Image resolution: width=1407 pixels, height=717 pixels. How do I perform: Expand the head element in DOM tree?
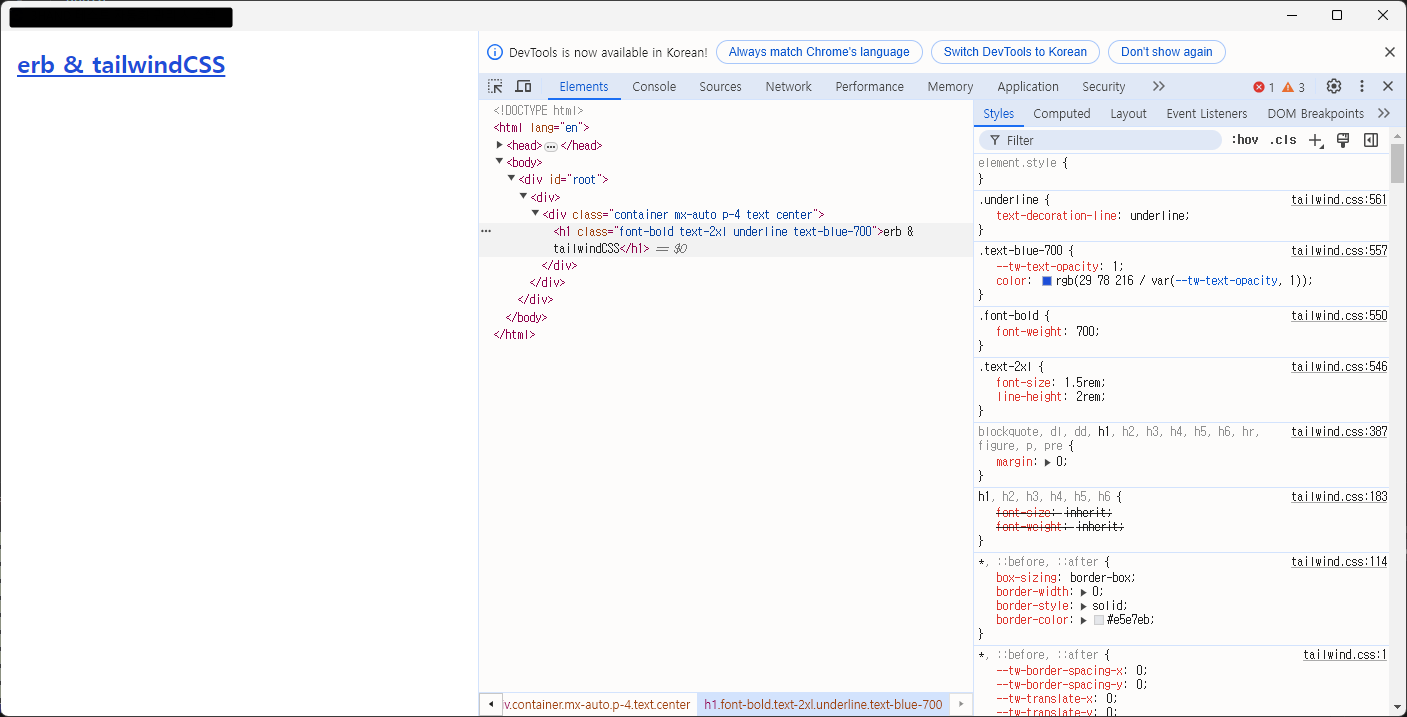(x=500, y=144)
